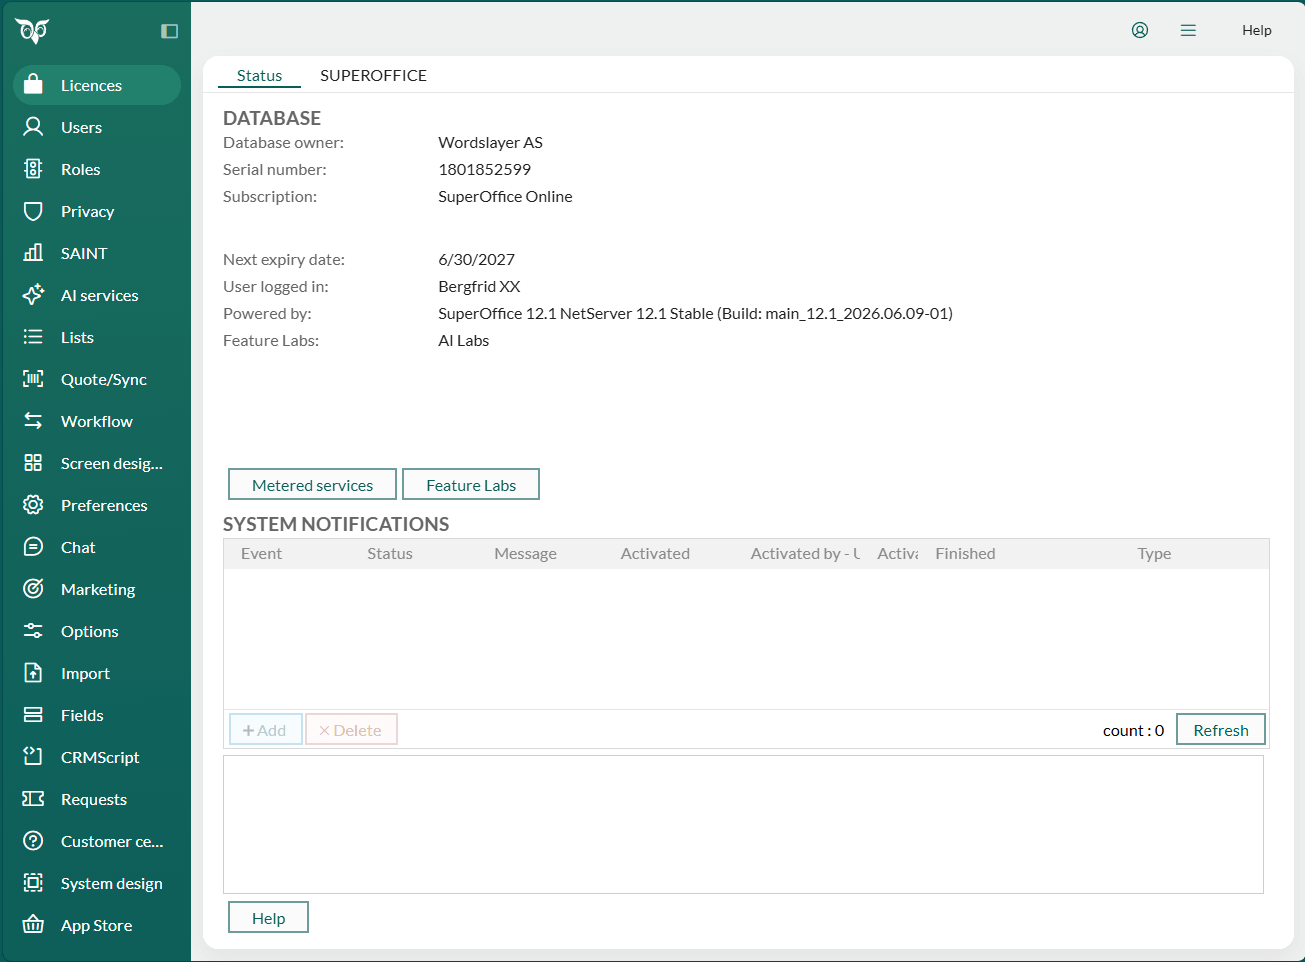This screenshot has width=1305, height=962.
Task: Click the Marketing target icon
Action: (x=33, y=589)
